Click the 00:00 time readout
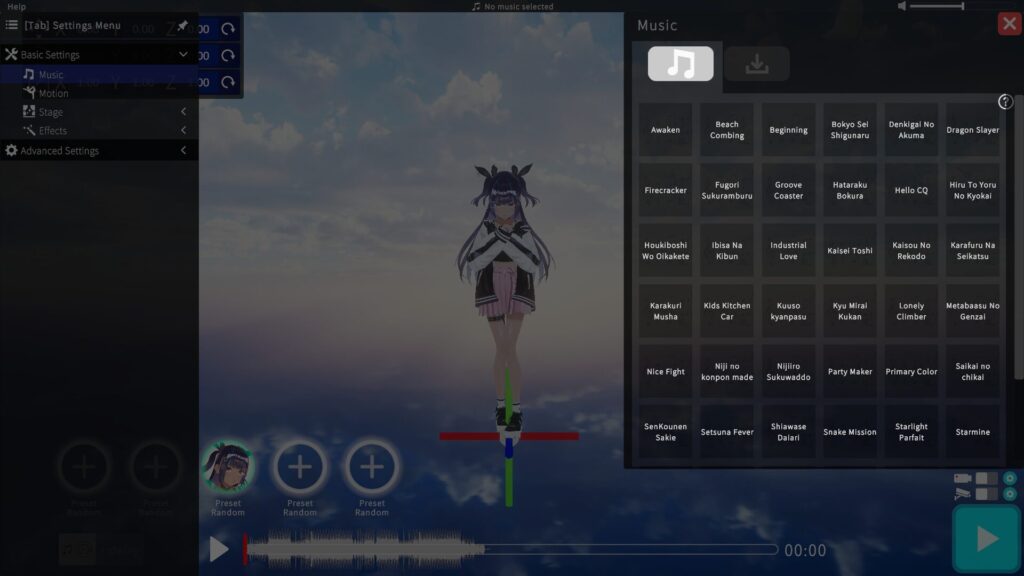 point(805,550)
